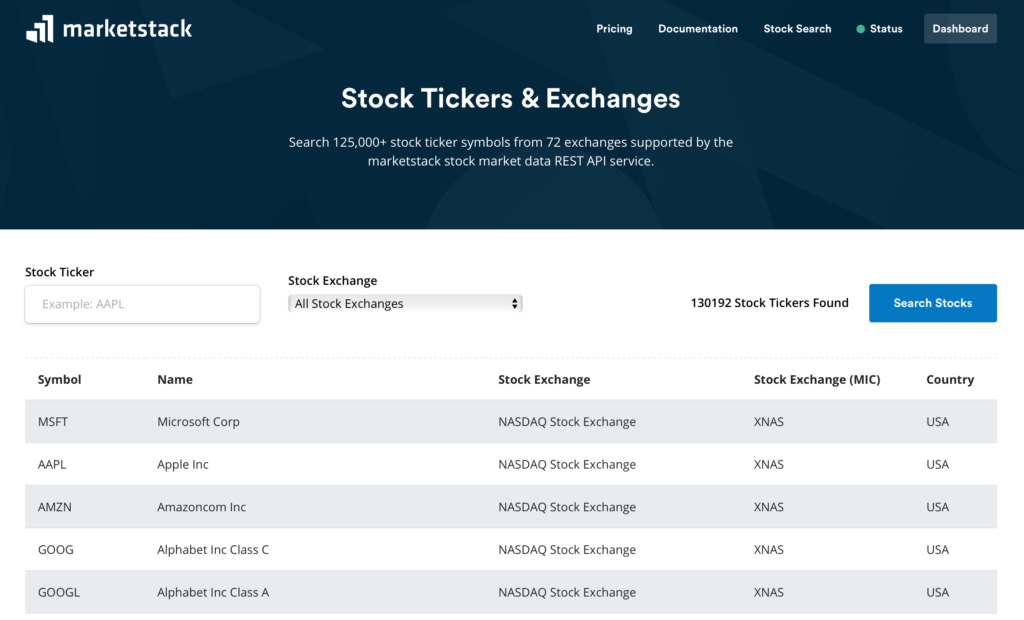Open the Documentation menu item
The width and height of the screenshot is (1024, 620).
click(697, 29)
